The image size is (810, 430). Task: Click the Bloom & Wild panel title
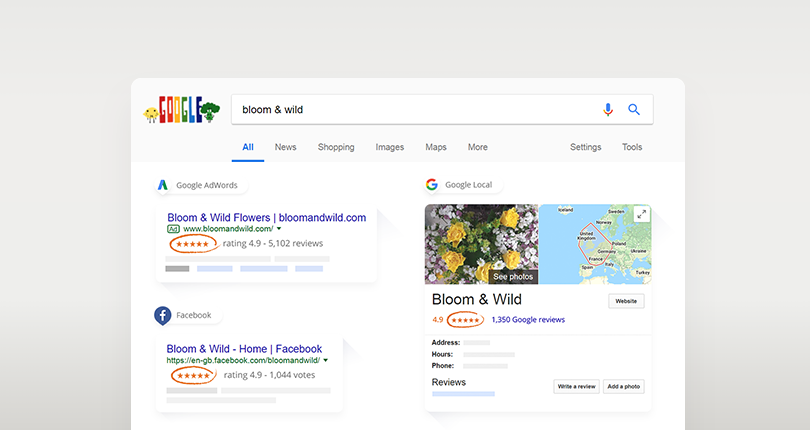(477, 300)
